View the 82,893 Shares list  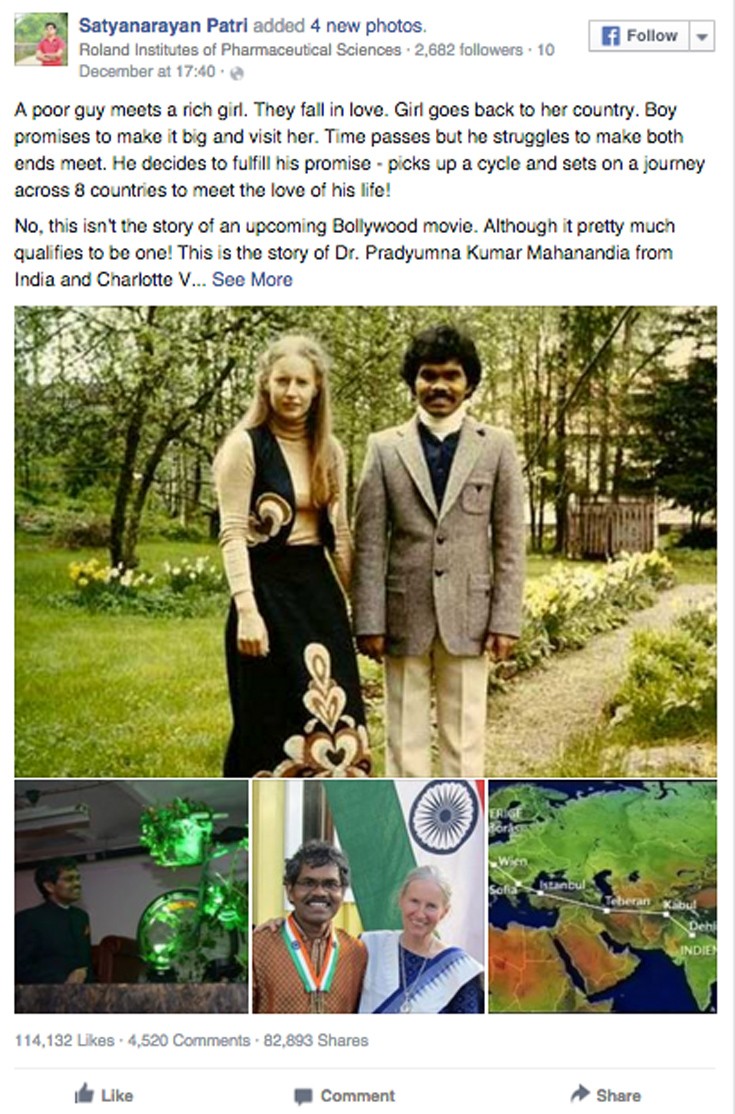click(316, 1040)
